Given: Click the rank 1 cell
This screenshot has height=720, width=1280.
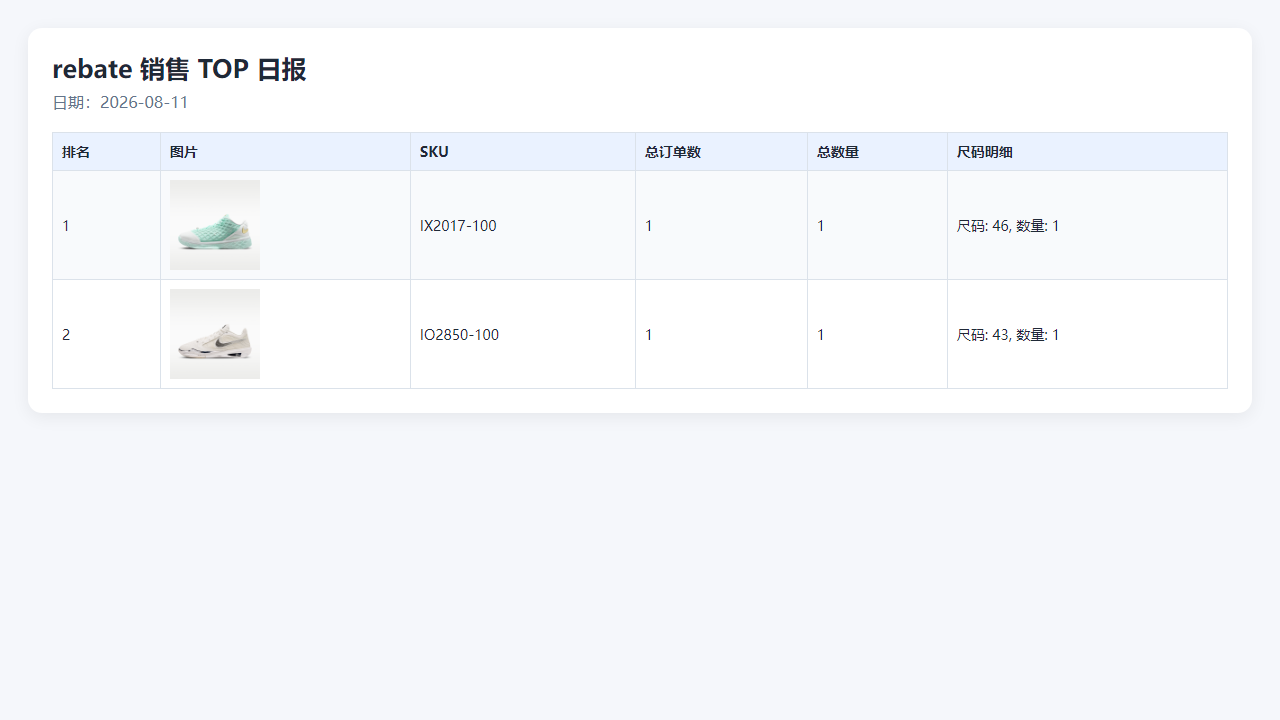Looking at the screenshot, I should (x=107, y=225).
